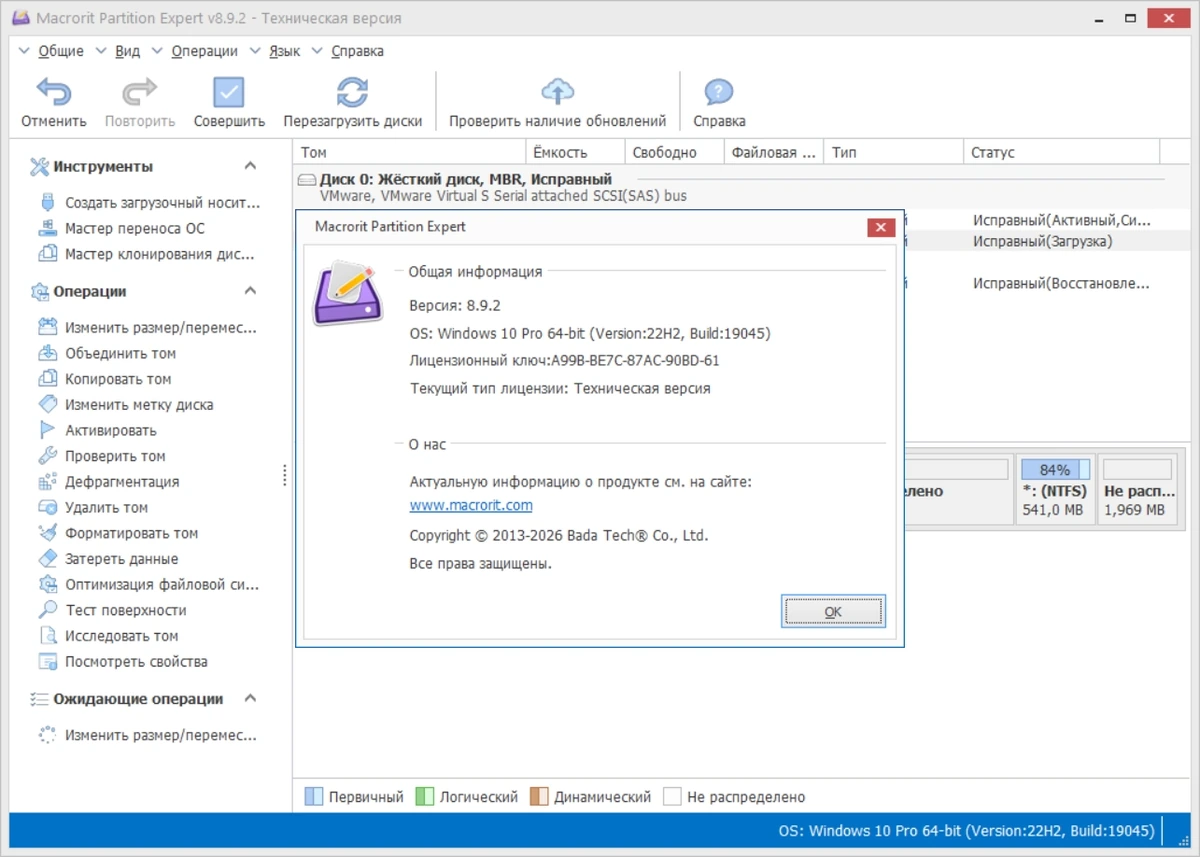Click the Проверить том wrench icon

click(47, 456)
